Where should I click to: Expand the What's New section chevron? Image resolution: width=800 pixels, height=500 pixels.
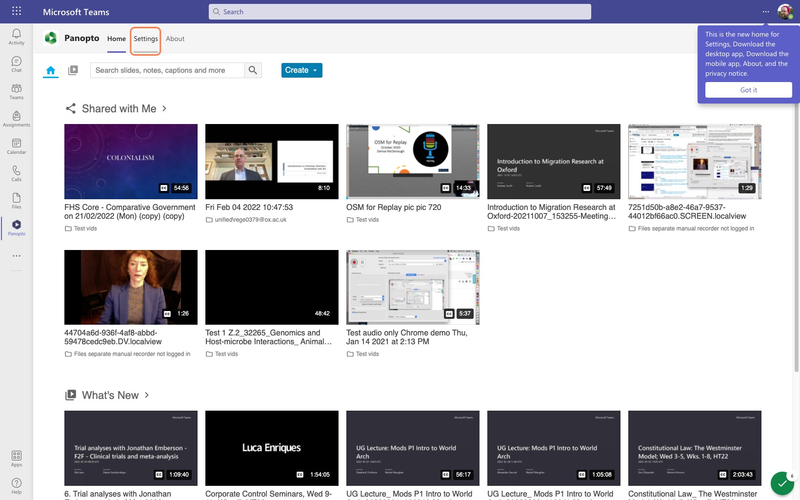(x=147, y=395)
